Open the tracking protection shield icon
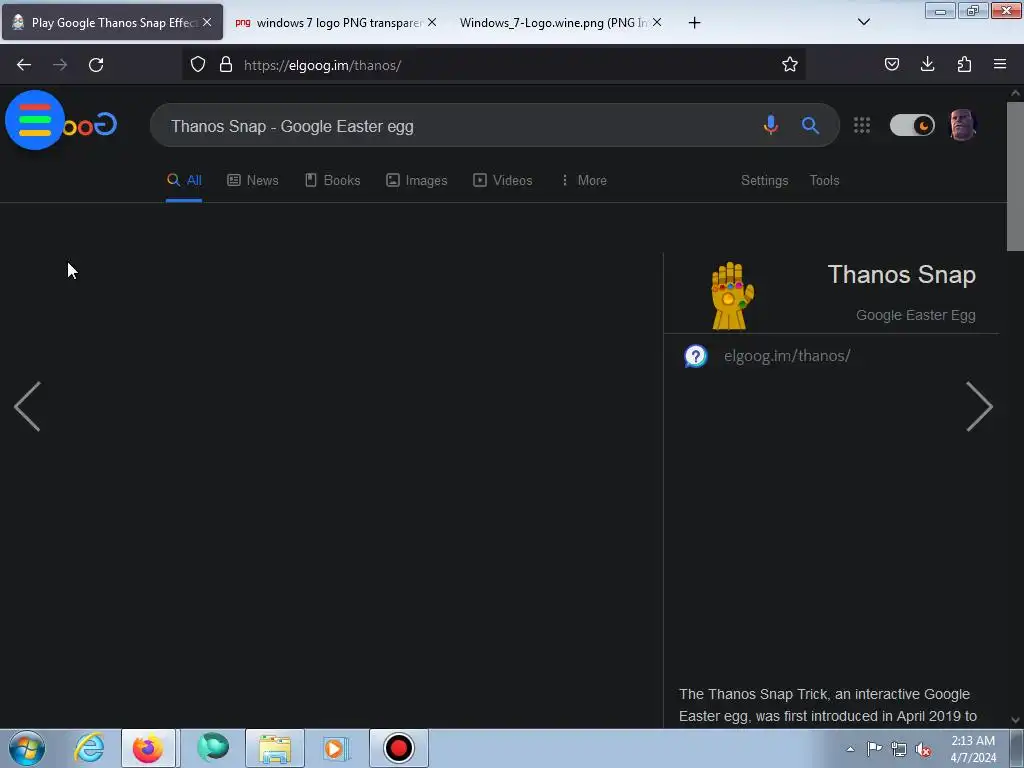 tap(198, 64)
